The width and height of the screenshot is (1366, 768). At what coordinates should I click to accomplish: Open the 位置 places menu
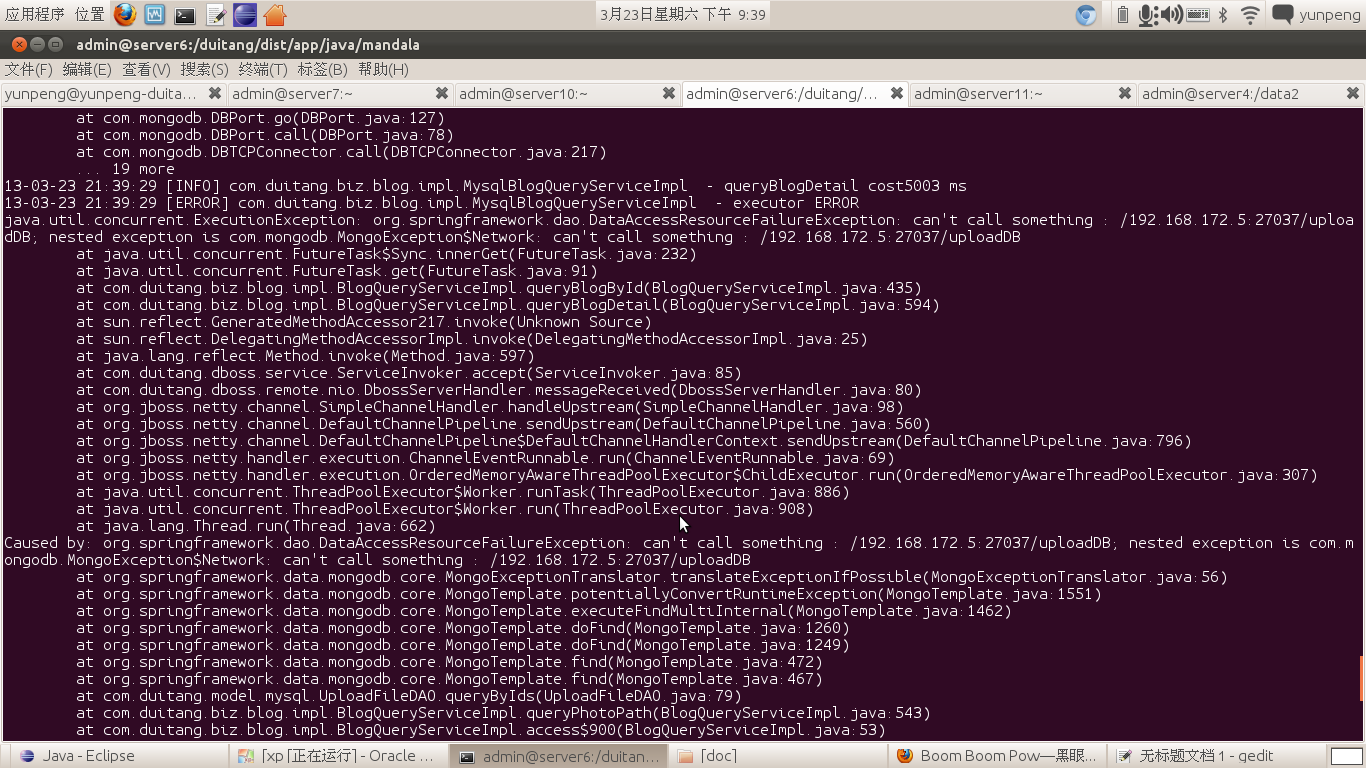tap(90, 15)
